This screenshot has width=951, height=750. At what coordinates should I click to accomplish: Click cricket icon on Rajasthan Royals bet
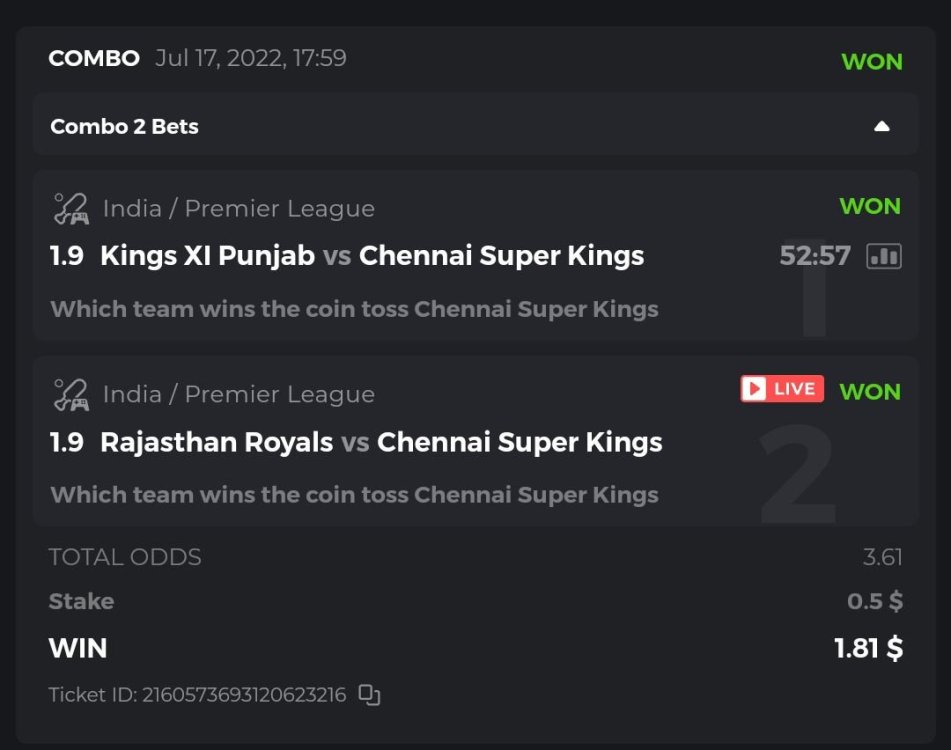71,395
